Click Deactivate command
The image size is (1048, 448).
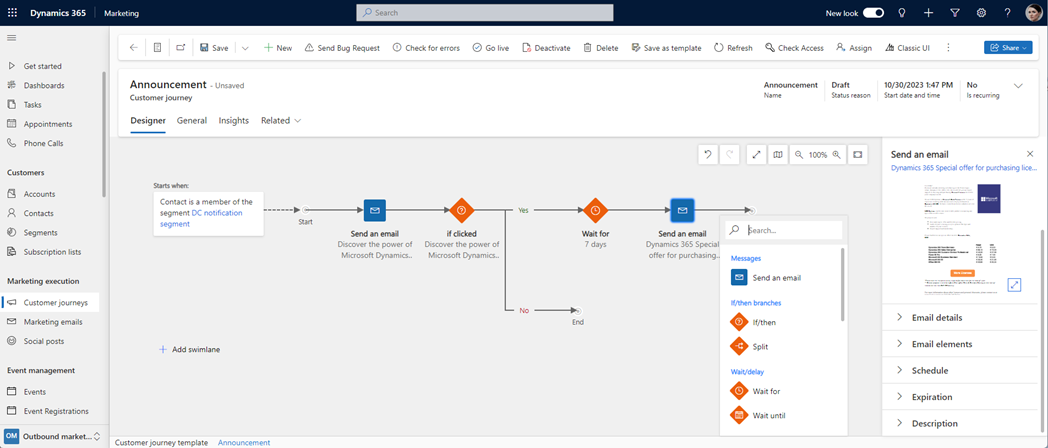545,48
